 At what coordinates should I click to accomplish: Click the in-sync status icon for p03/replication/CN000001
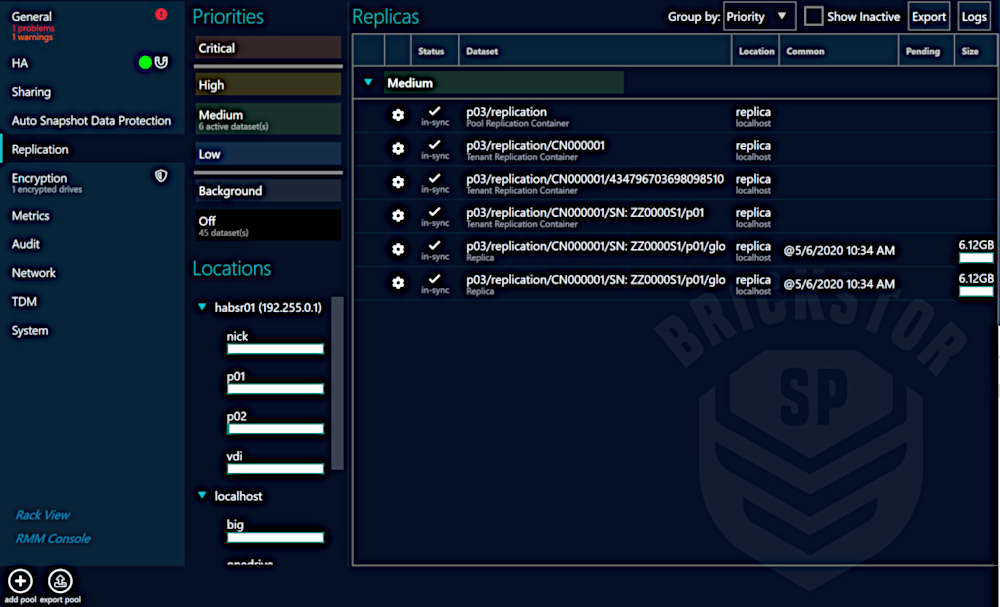435,149
